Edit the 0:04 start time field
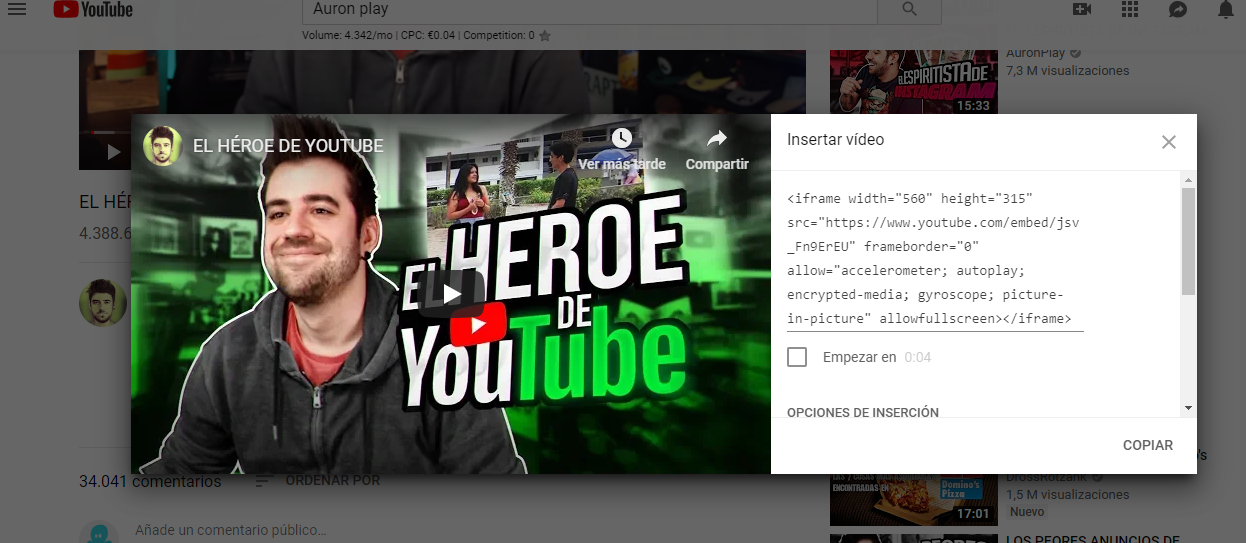This screenshot has height=543, width=1246. coord(918,357)
